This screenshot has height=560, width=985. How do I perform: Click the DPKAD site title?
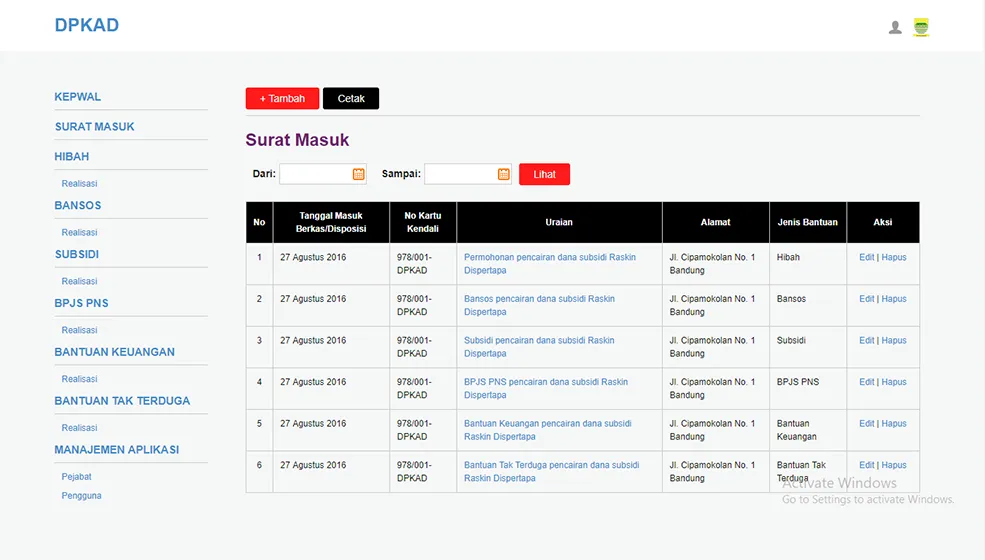87,25
